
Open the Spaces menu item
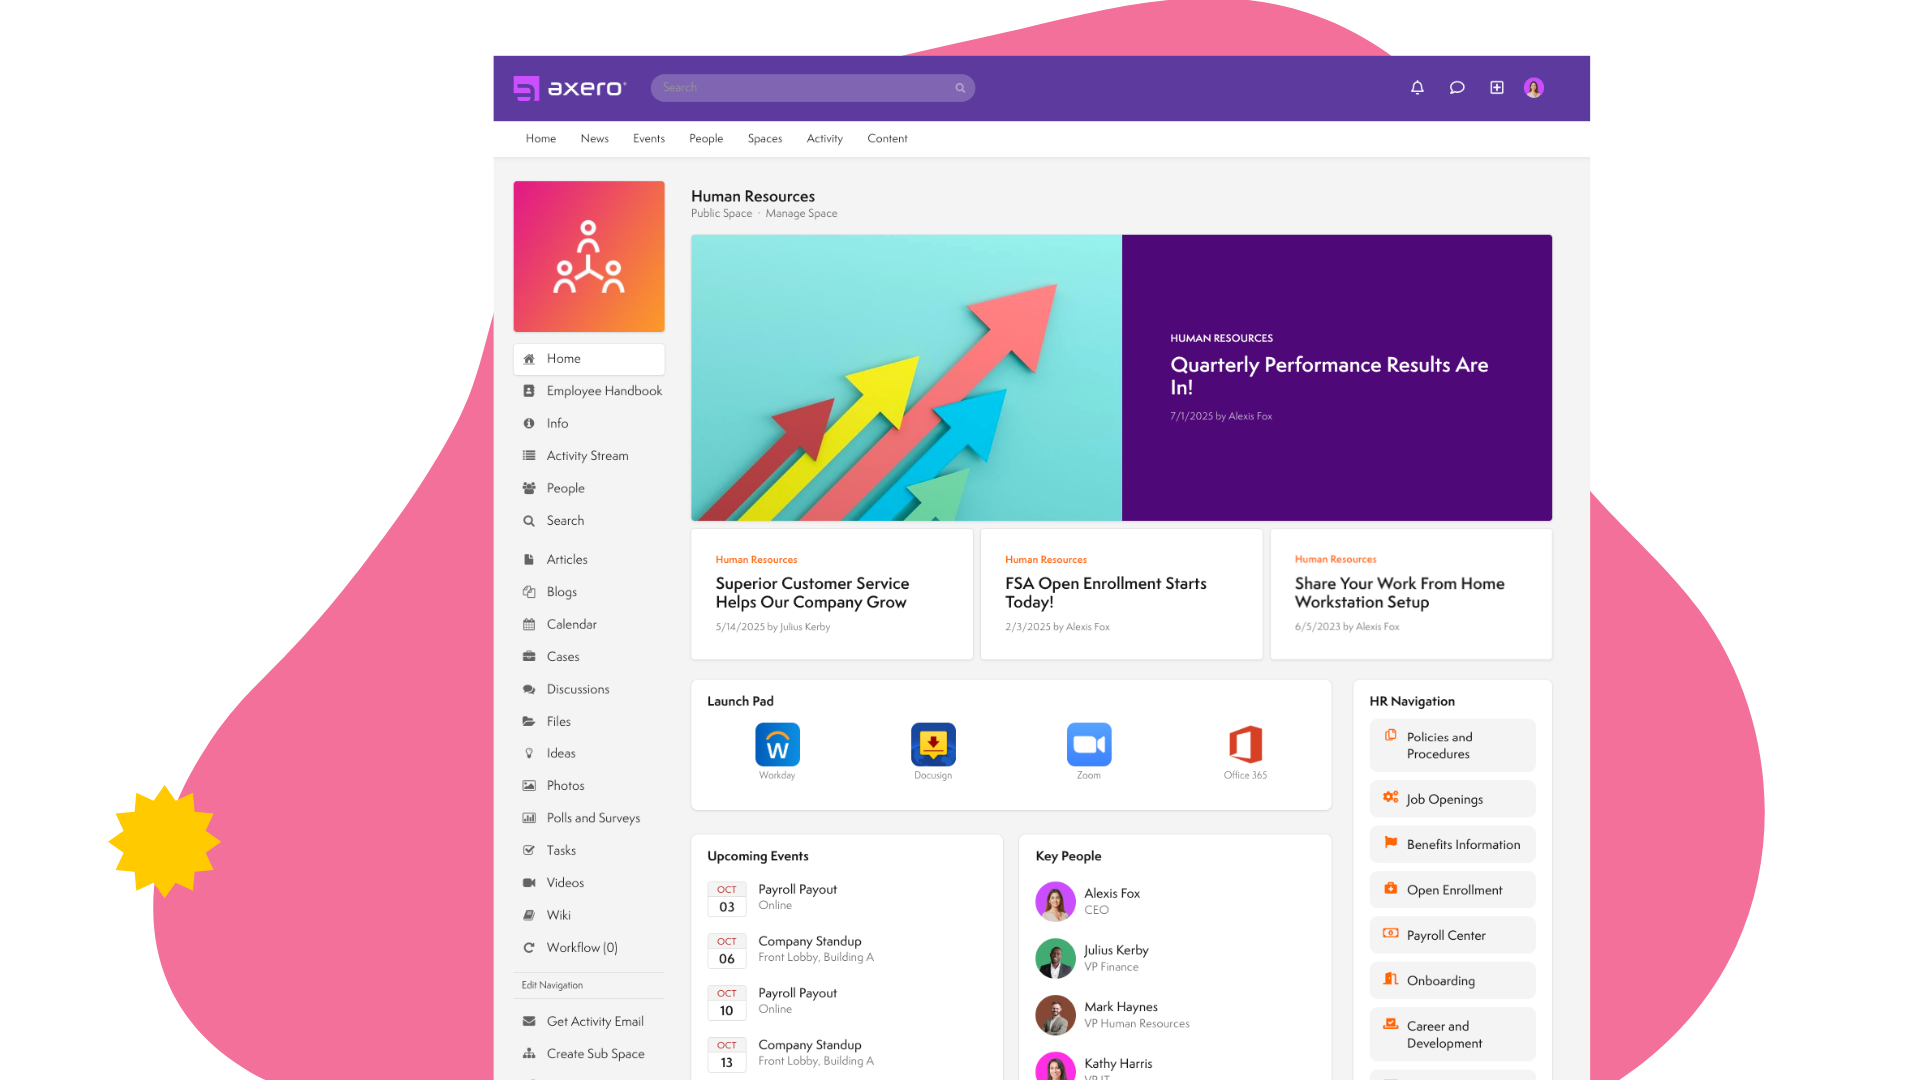[x=764, y=138]
